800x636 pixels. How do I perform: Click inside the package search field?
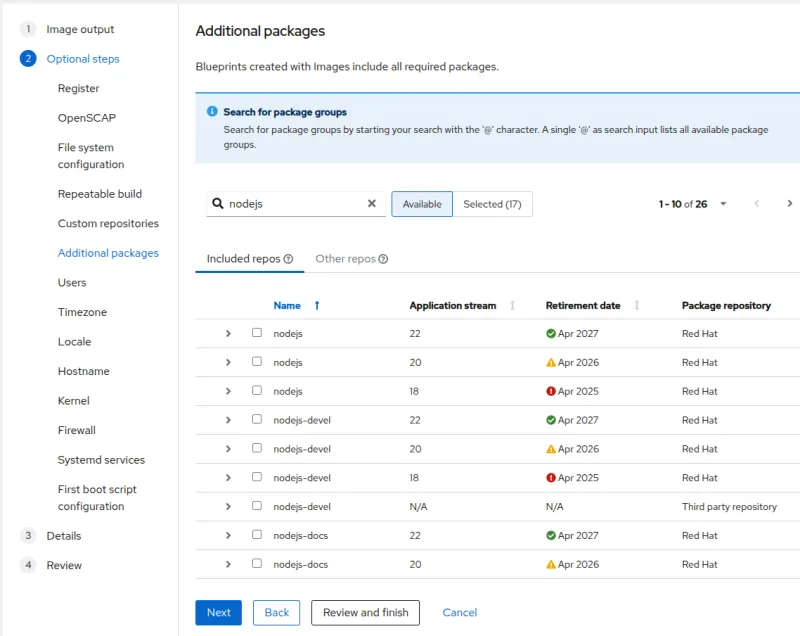click(x=290, y=203)
